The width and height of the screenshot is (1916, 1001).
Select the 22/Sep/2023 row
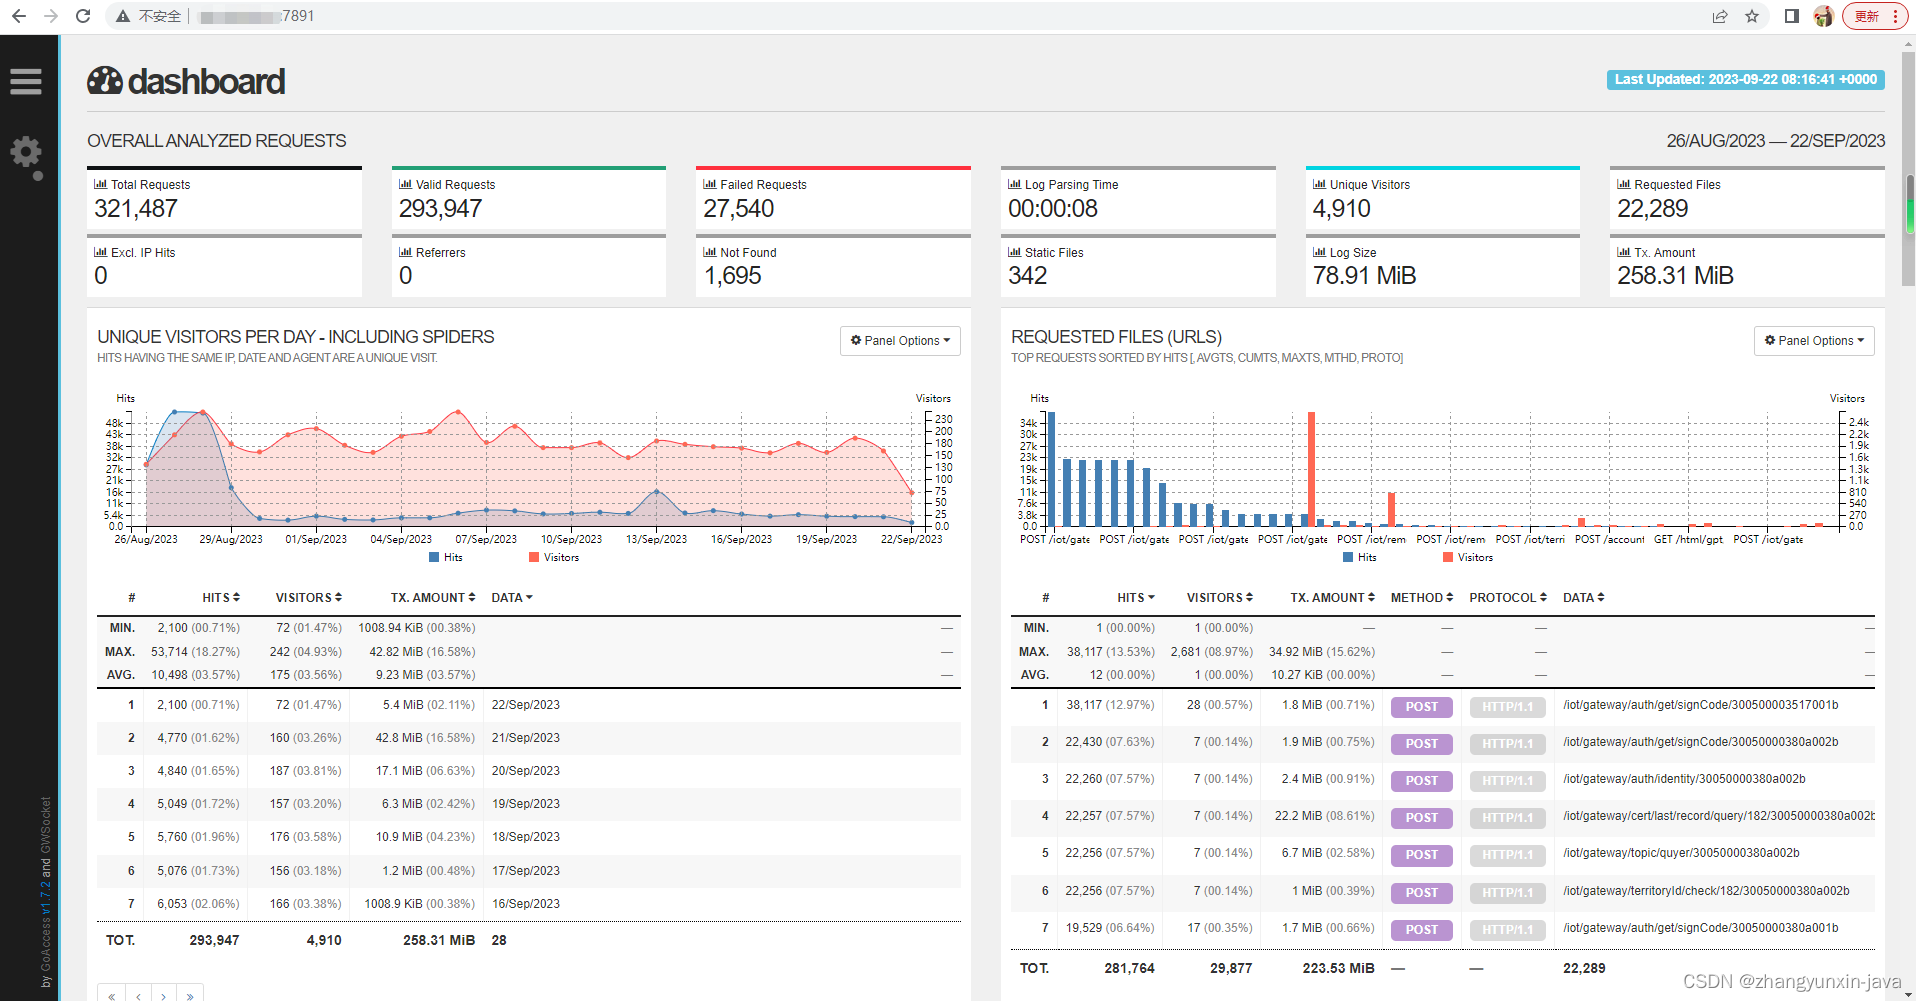click(529, 705)
